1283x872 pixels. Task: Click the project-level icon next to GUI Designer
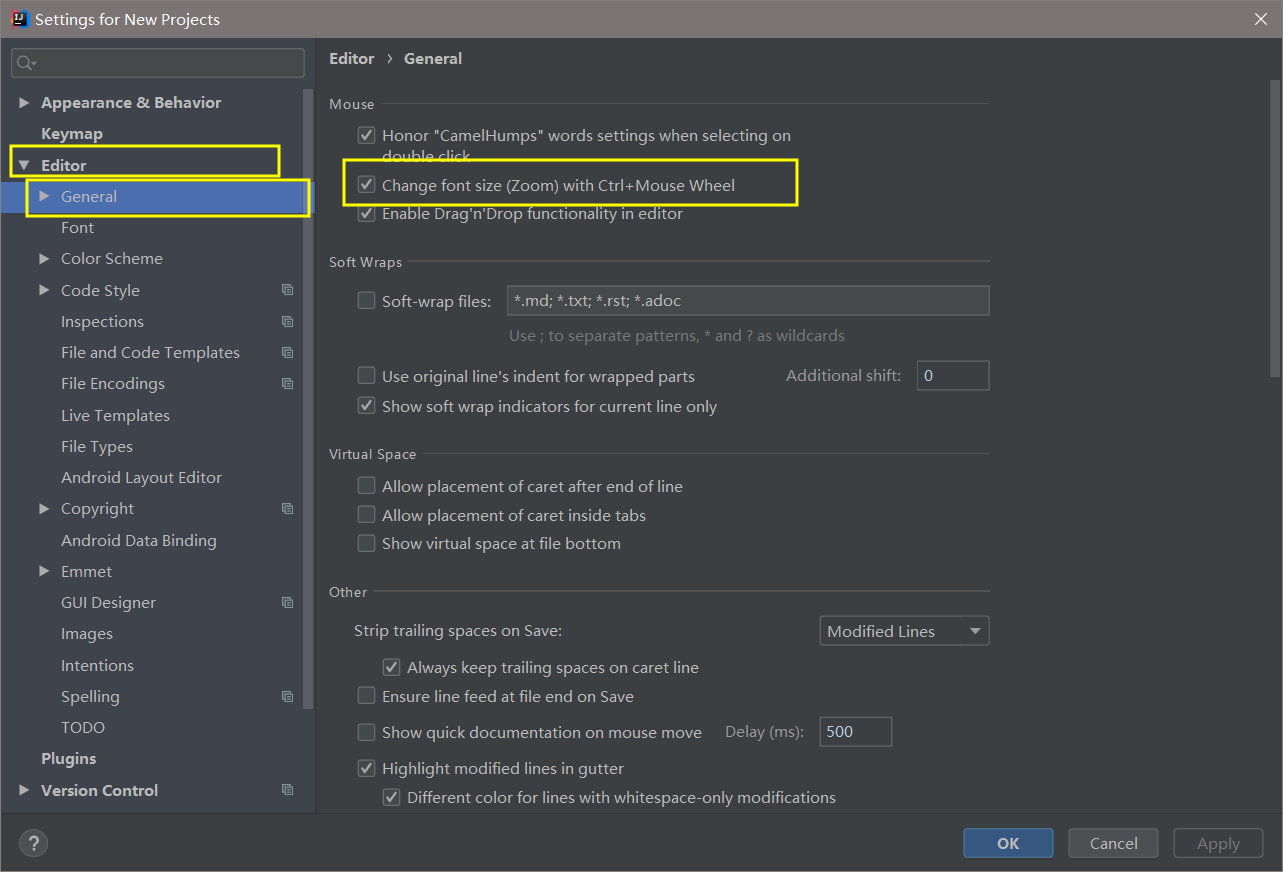tap(288, 602)
